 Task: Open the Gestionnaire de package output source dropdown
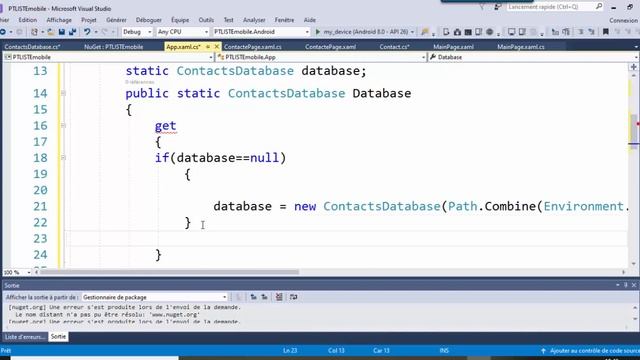point(154,298)
